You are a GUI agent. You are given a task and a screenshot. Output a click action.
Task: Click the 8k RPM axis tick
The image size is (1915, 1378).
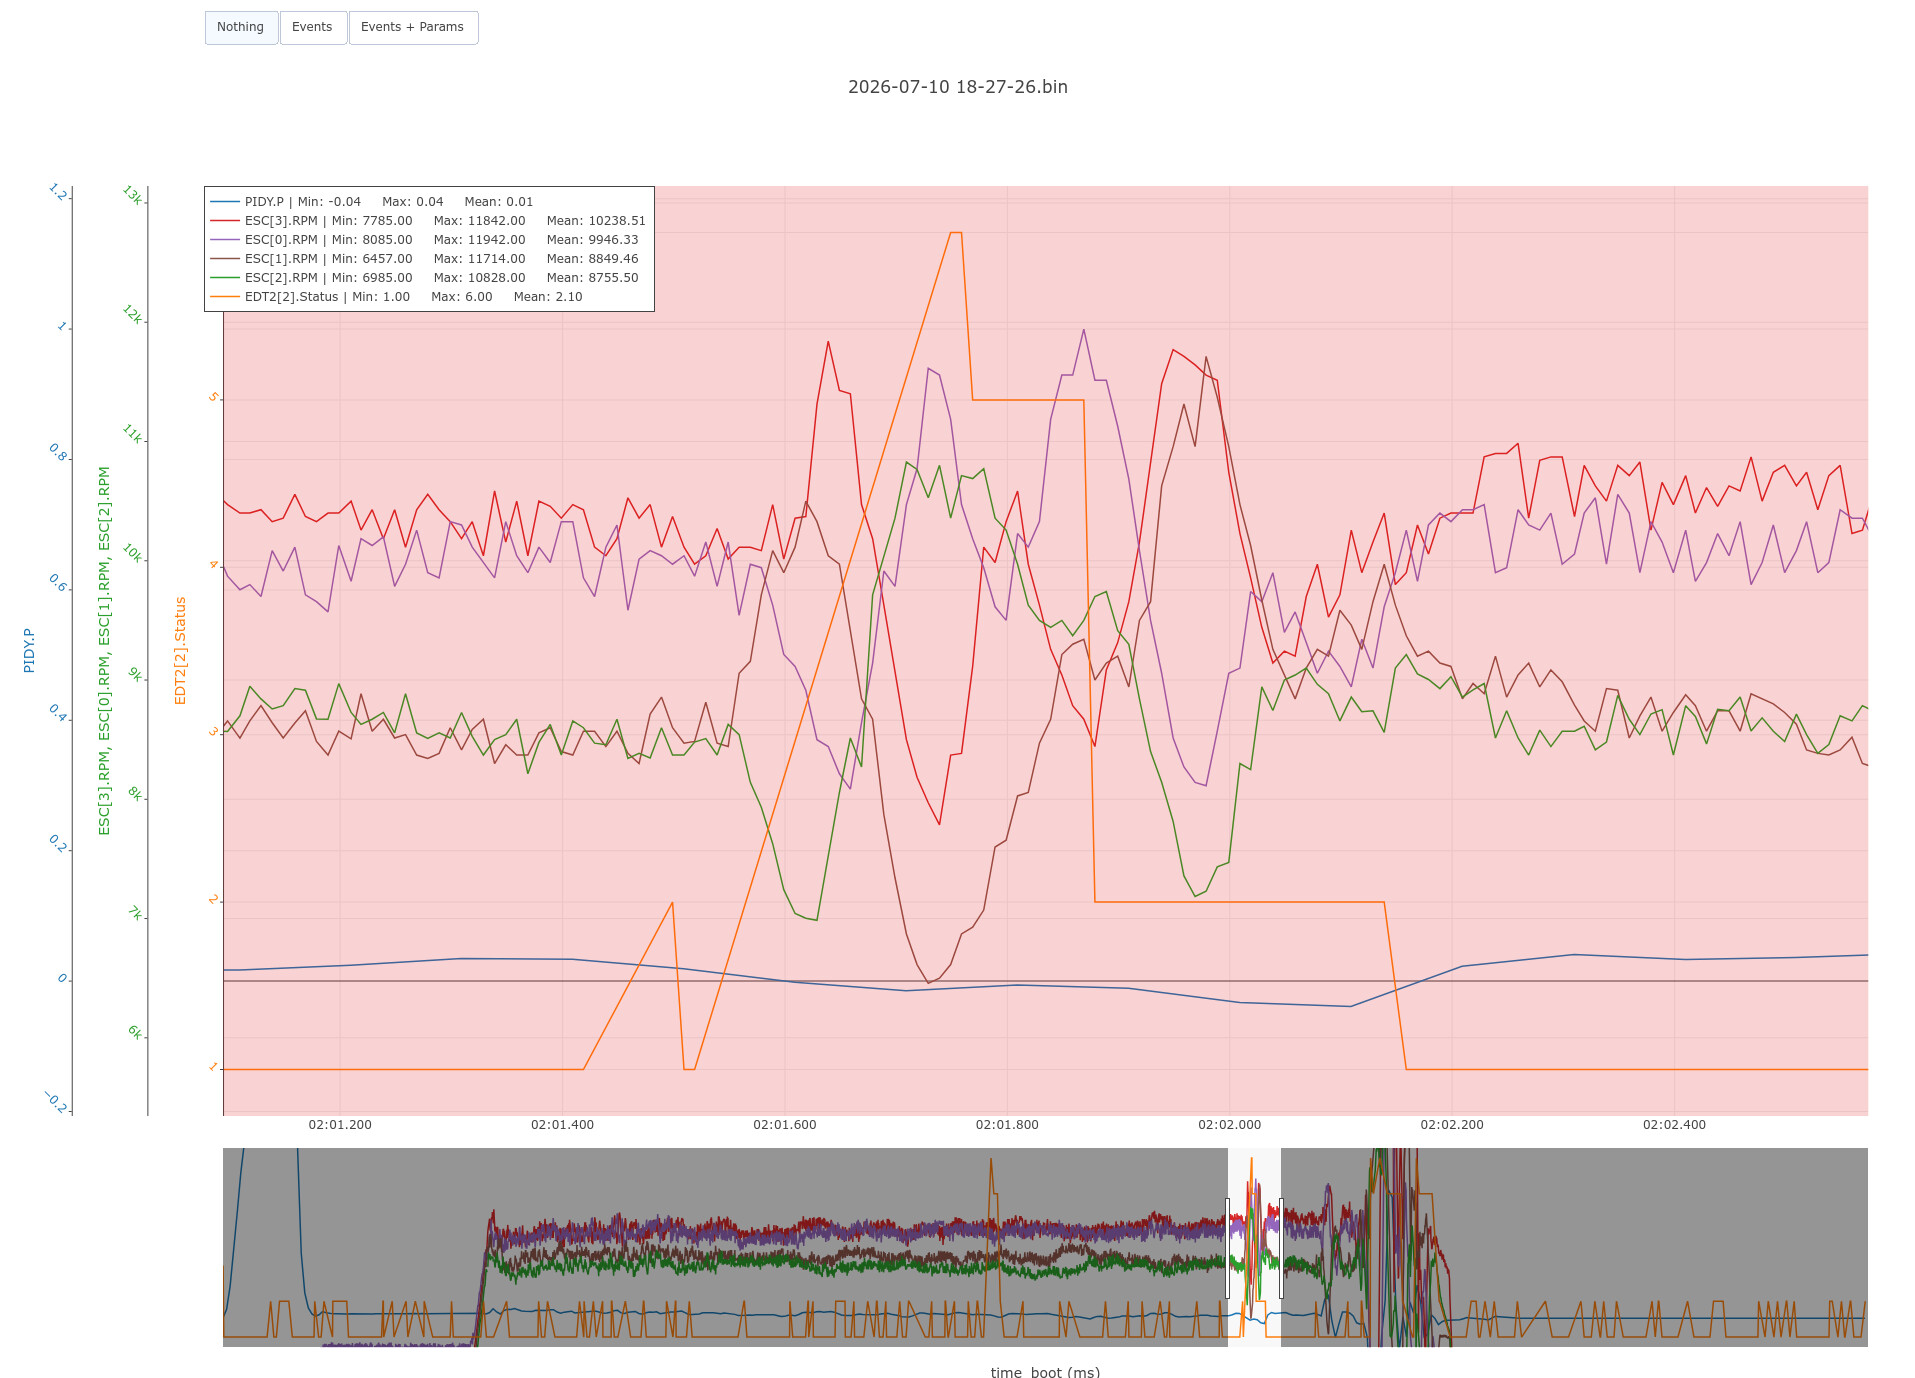135,794
